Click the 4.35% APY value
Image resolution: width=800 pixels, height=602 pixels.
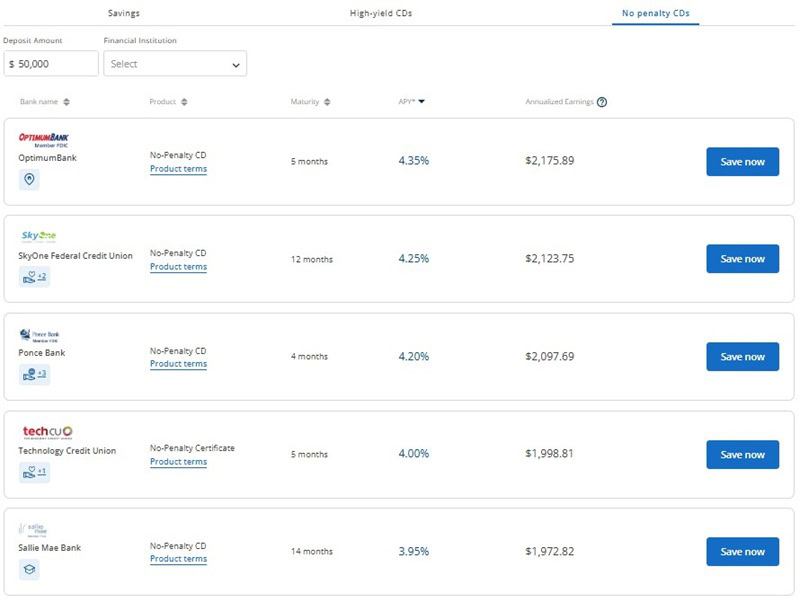pos(414,161)
